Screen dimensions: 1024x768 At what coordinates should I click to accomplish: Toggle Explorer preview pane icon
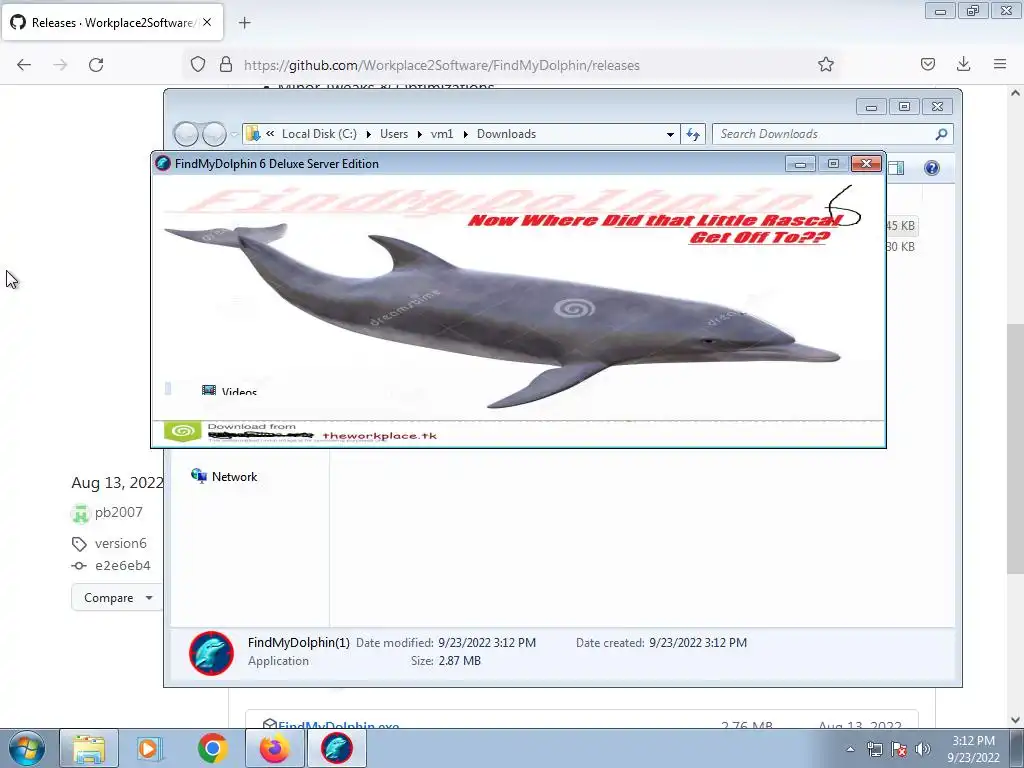pos(897,168)
